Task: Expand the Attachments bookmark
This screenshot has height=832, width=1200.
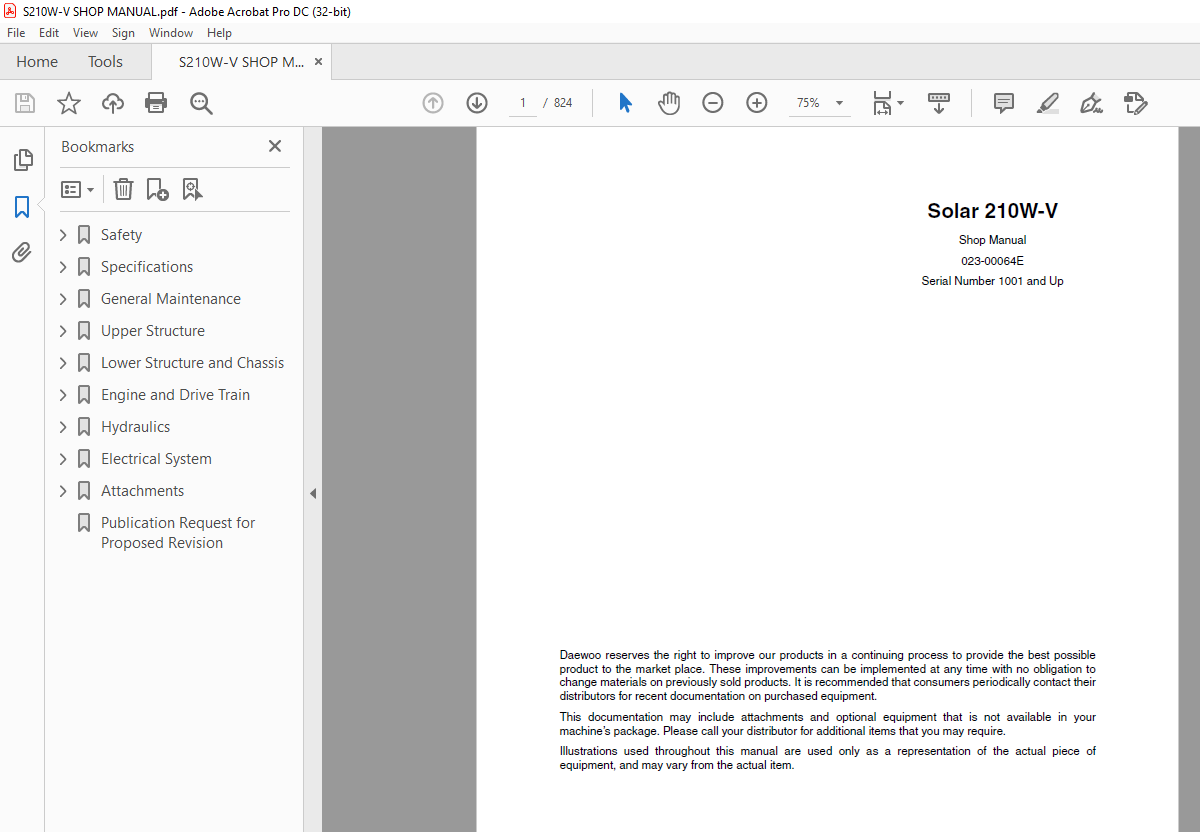Action: tap(63, 491)
